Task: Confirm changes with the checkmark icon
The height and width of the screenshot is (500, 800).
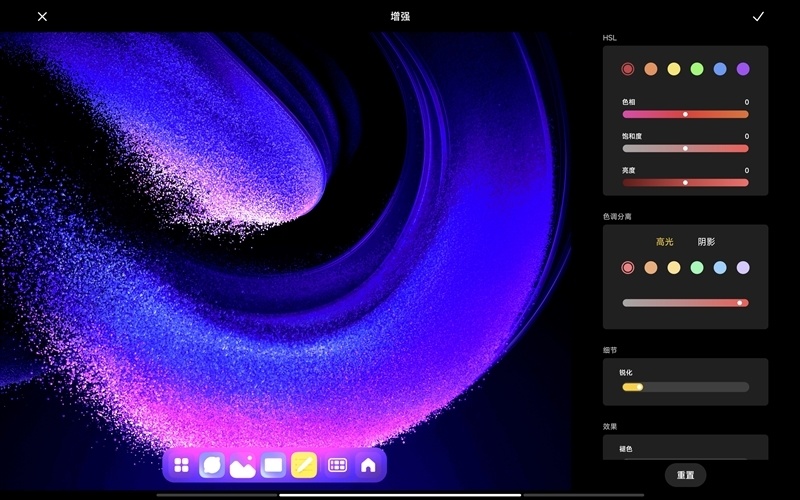Action: coord(758,17)
